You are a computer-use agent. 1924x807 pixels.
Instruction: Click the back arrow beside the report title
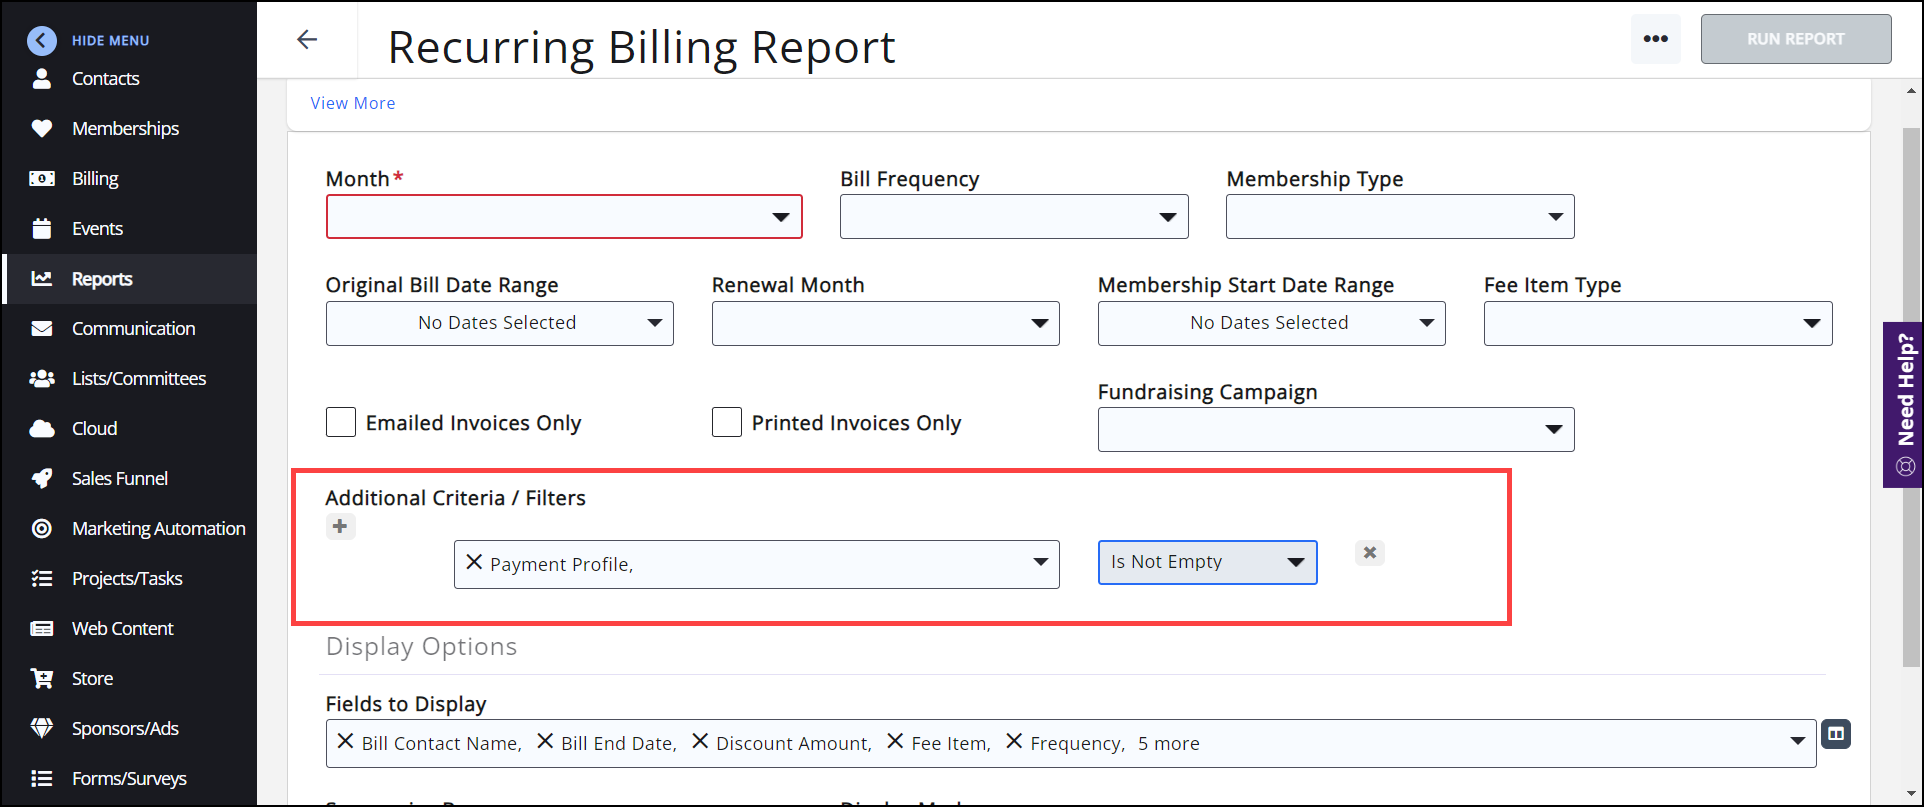tap(307, 40)
